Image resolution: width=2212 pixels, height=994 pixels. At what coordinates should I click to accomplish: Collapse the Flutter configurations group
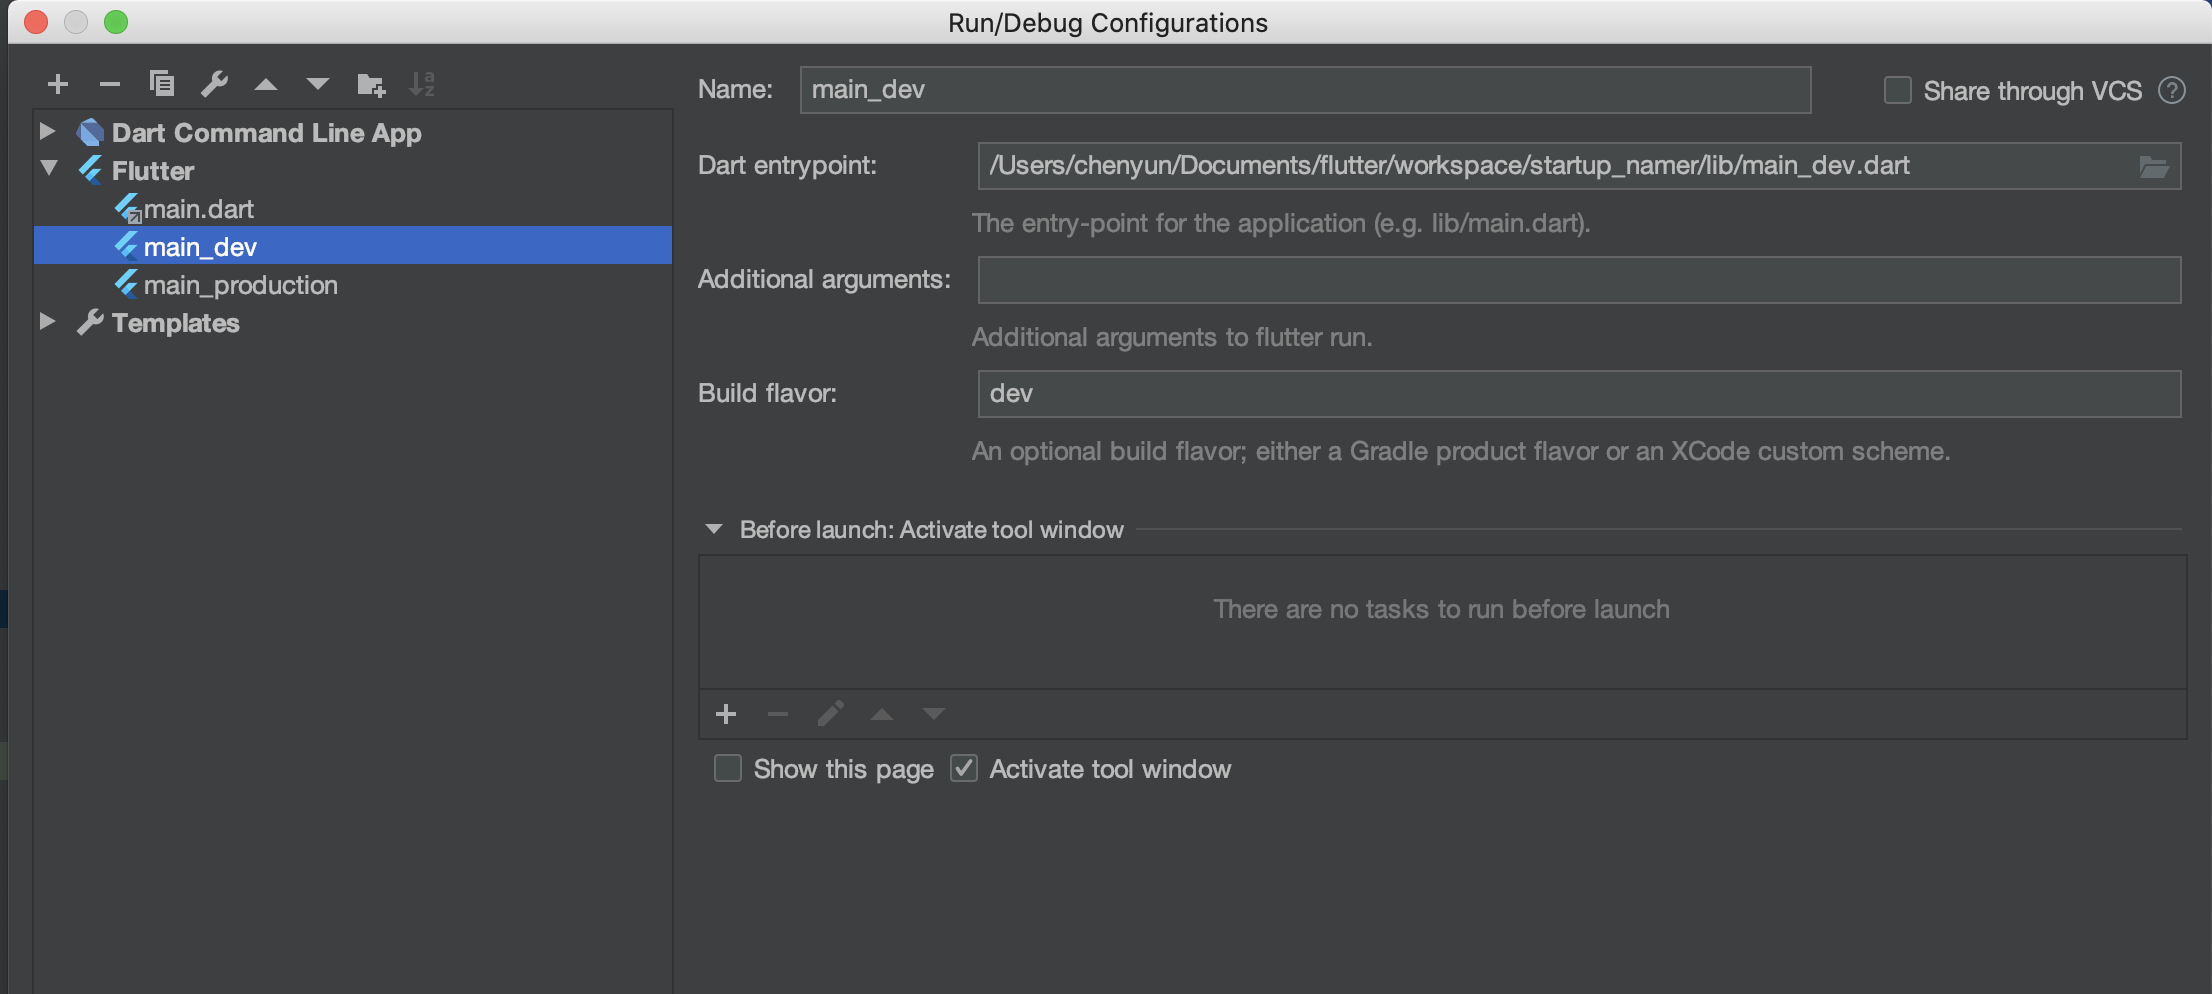point(49,169)
